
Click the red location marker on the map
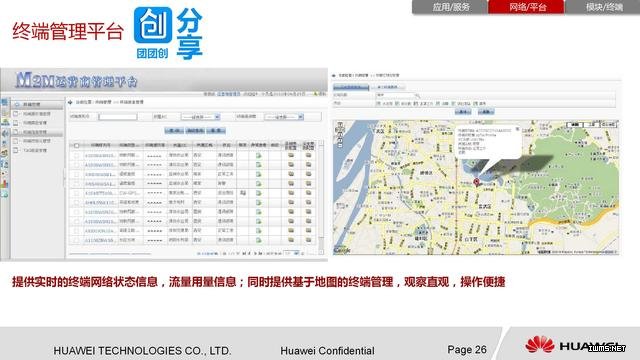click(x=476, y=182)
